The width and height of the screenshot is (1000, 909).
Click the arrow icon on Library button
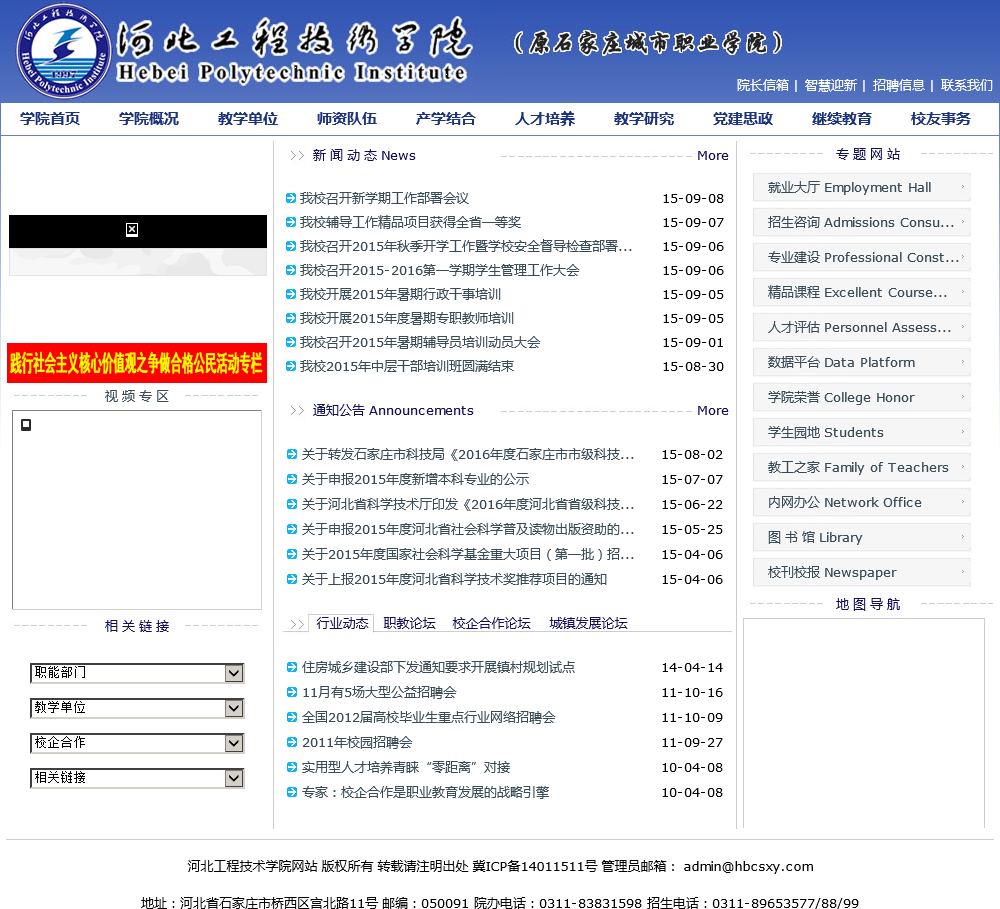[x=962, y=537]
